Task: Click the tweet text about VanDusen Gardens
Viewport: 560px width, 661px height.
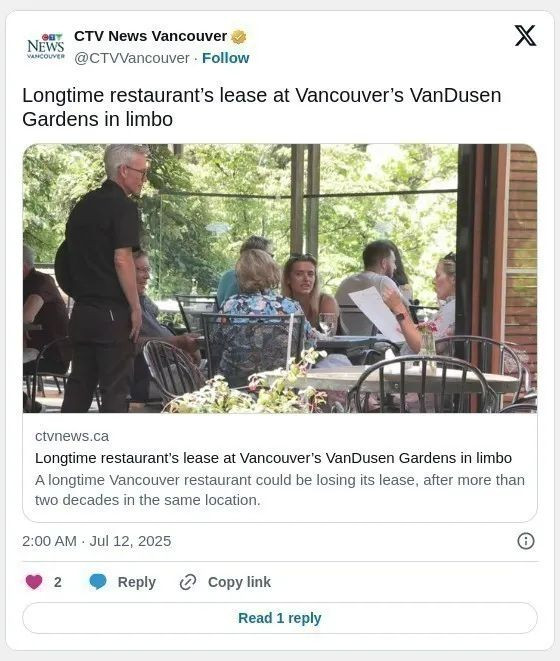Action: tap(262, 107)
